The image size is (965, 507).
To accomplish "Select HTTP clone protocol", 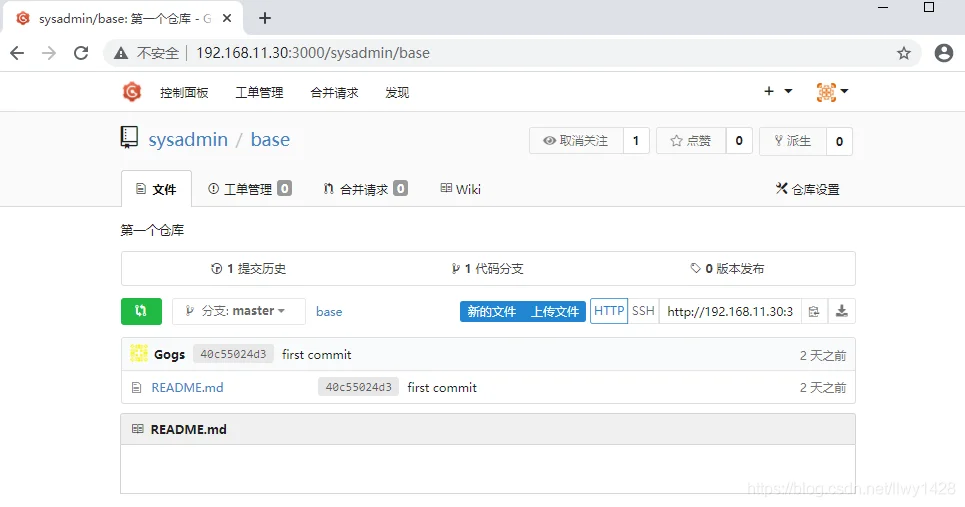I will tap(609, 311).
